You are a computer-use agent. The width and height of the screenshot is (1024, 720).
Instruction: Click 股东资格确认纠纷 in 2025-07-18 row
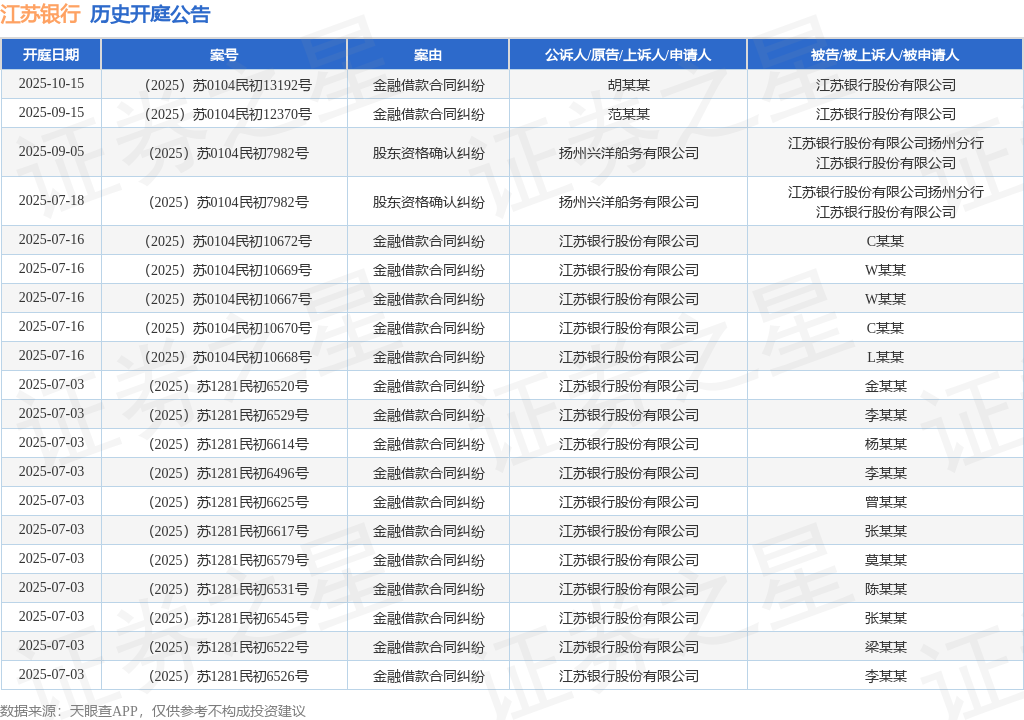click(x=428, y=203)
